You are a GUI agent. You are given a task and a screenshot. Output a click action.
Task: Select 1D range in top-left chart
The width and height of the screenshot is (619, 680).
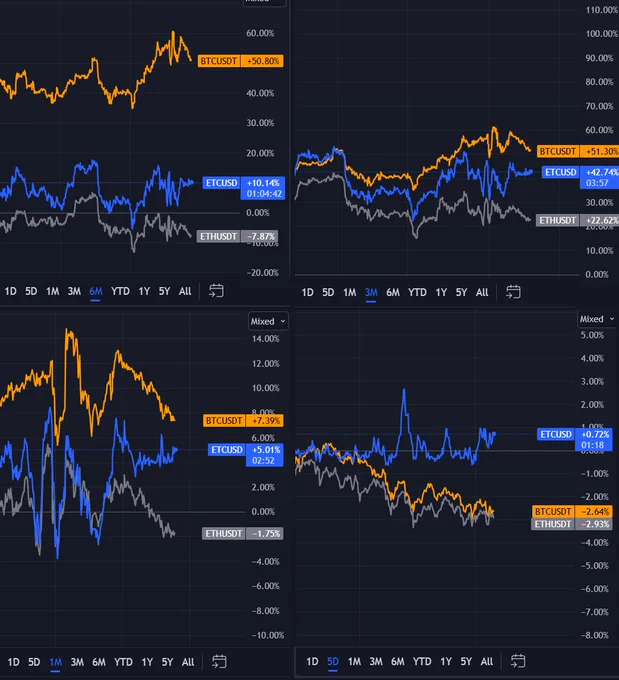click(x=11, y=291)
